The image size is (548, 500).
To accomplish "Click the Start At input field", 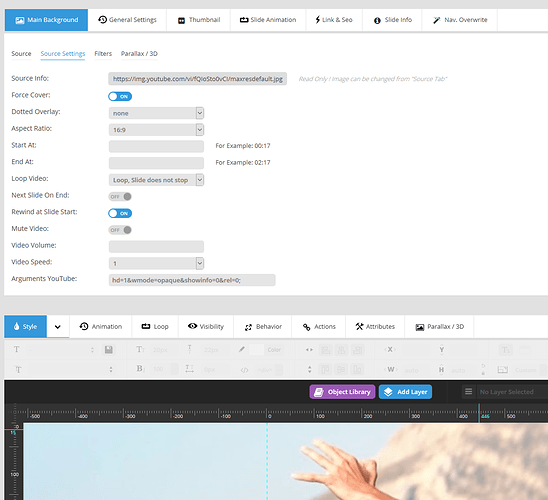I will [156, 146].
